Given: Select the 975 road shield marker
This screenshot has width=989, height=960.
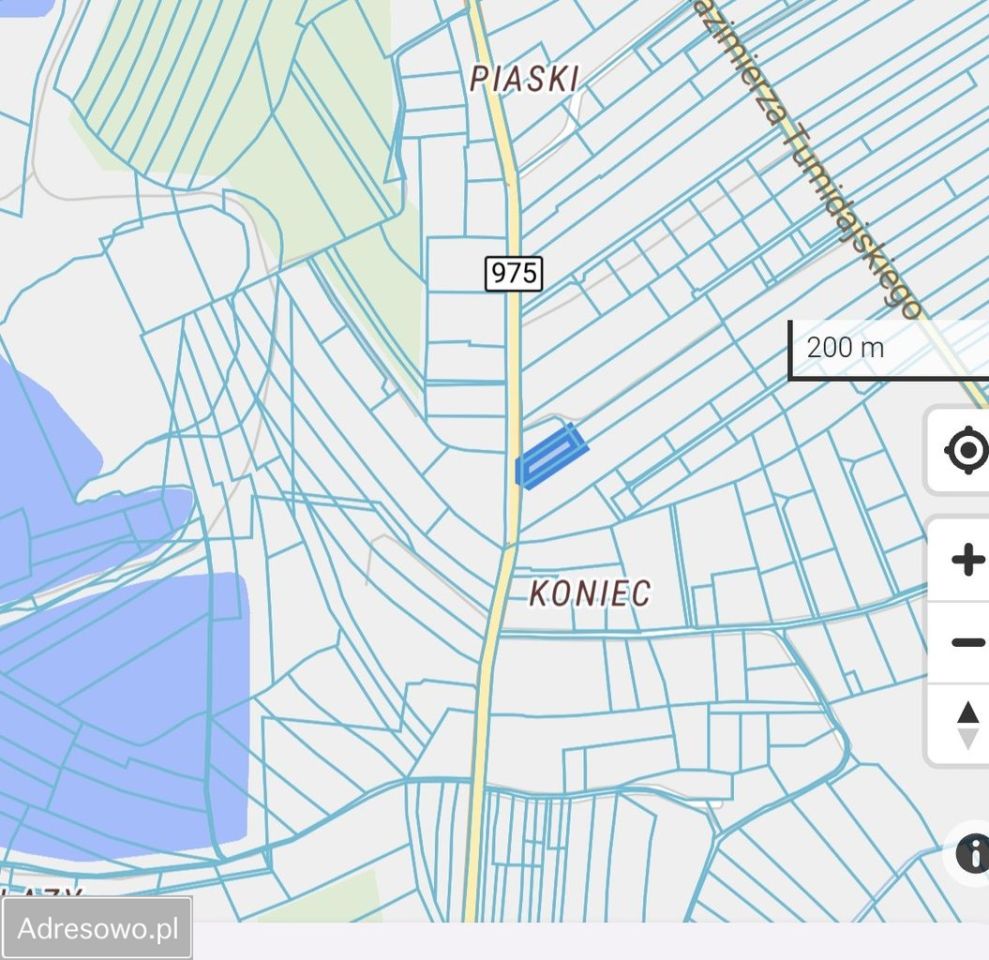Looking at the screenshot, I should point(511,271).
